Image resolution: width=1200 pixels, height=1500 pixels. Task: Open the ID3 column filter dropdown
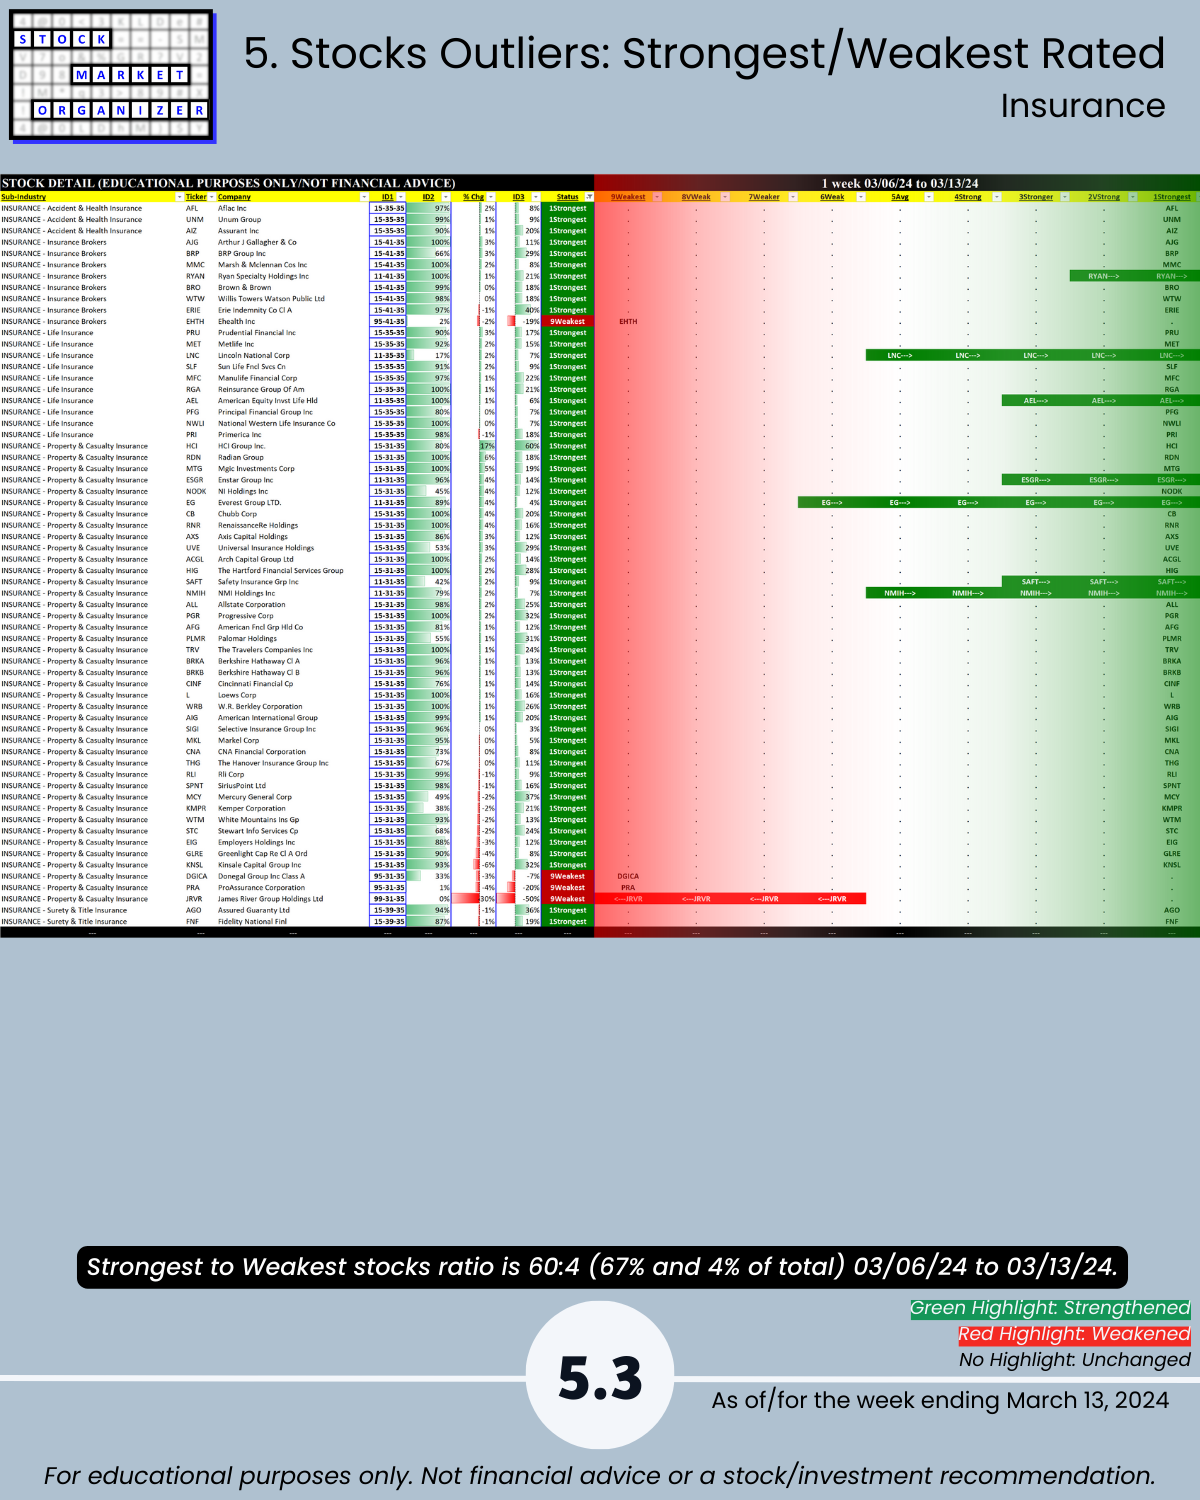click(x=536, y=197)
